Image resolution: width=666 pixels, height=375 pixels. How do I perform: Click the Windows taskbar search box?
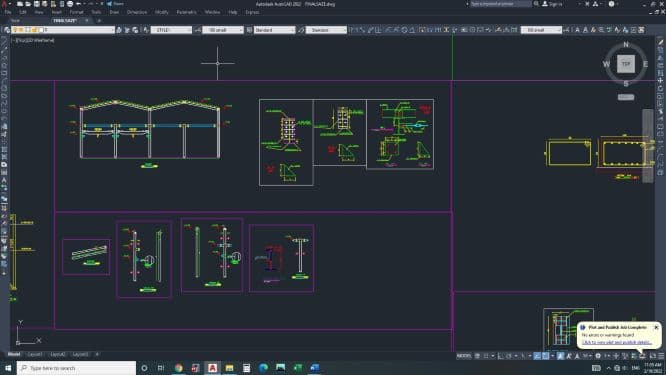pyautogui.click(x=76, y=368)
